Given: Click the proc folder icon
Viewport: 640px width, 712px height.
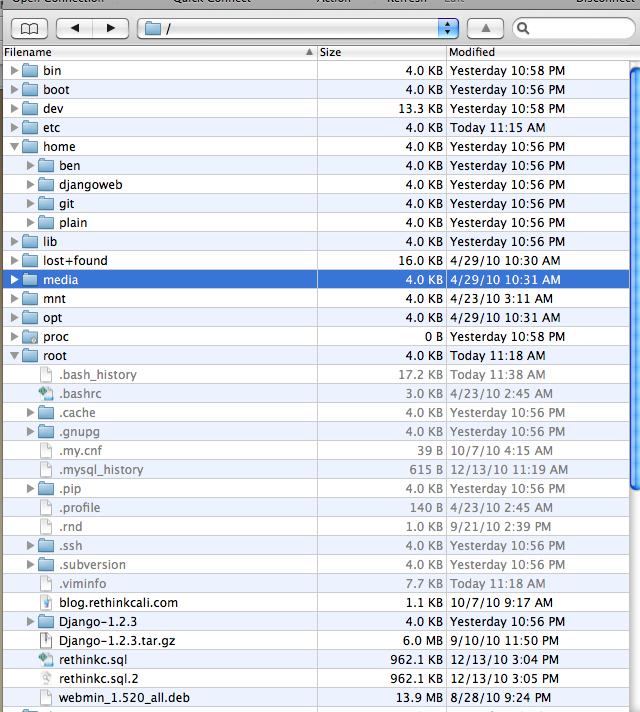Looking at the screenshot, I should (x=29, y=337).
